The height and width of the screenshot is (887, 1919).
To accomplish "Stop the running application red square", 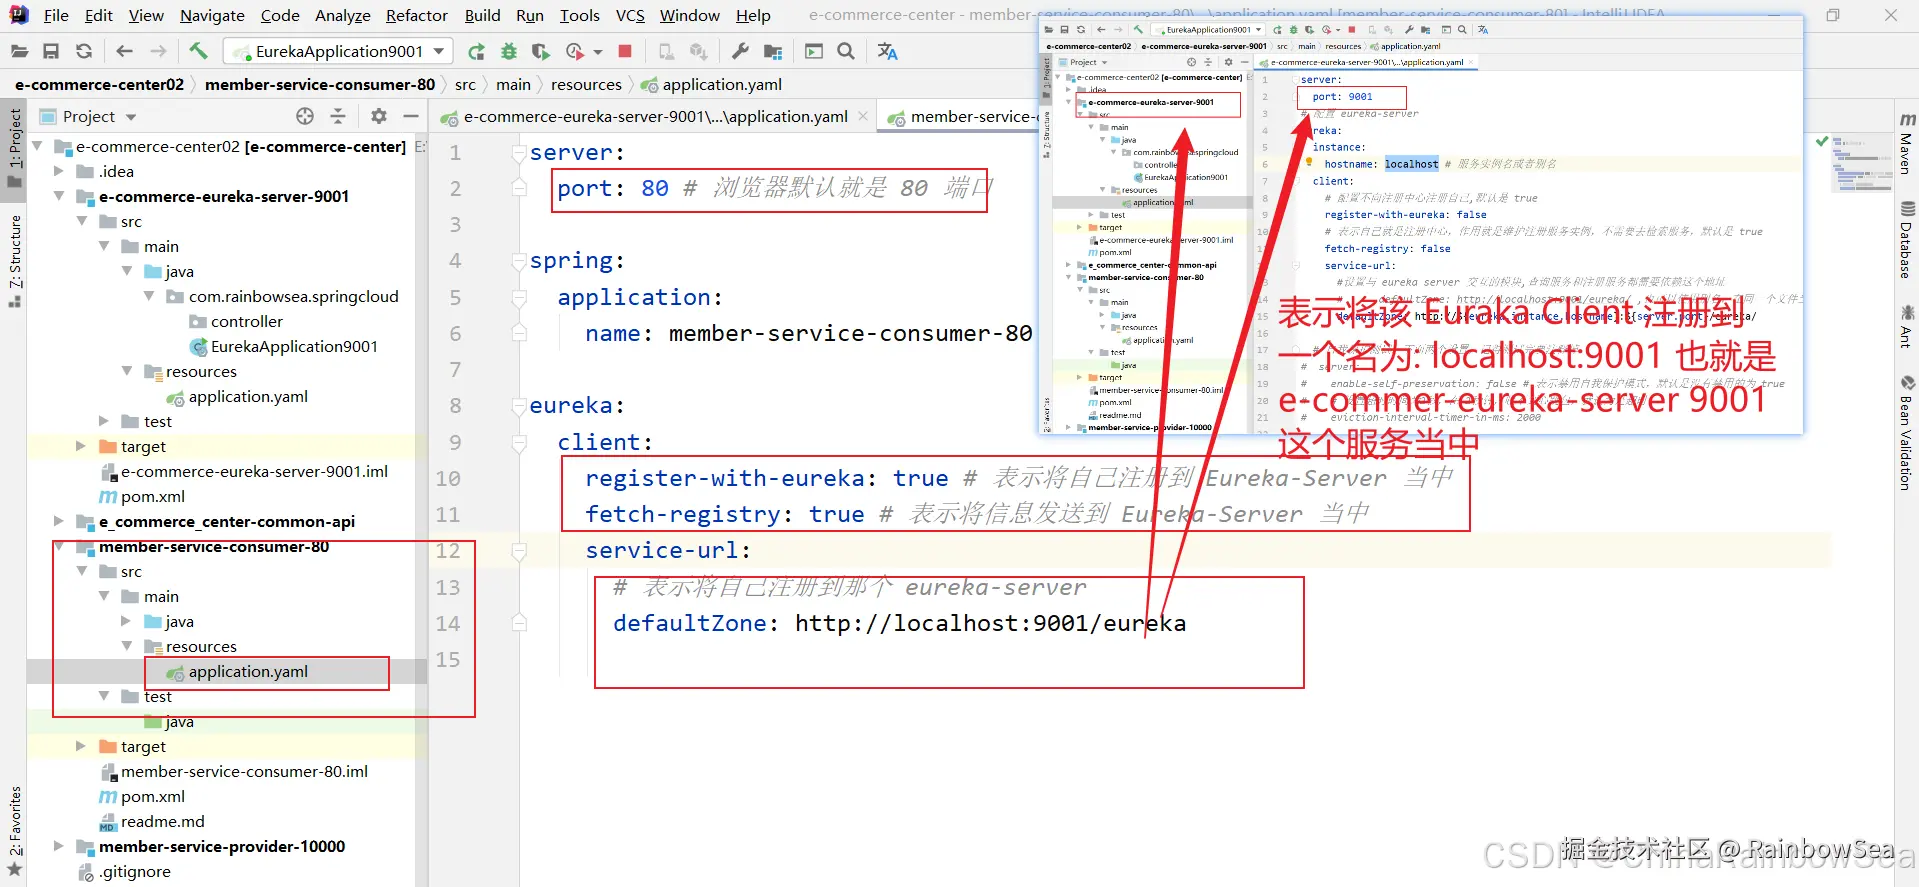I will [625, 51].
